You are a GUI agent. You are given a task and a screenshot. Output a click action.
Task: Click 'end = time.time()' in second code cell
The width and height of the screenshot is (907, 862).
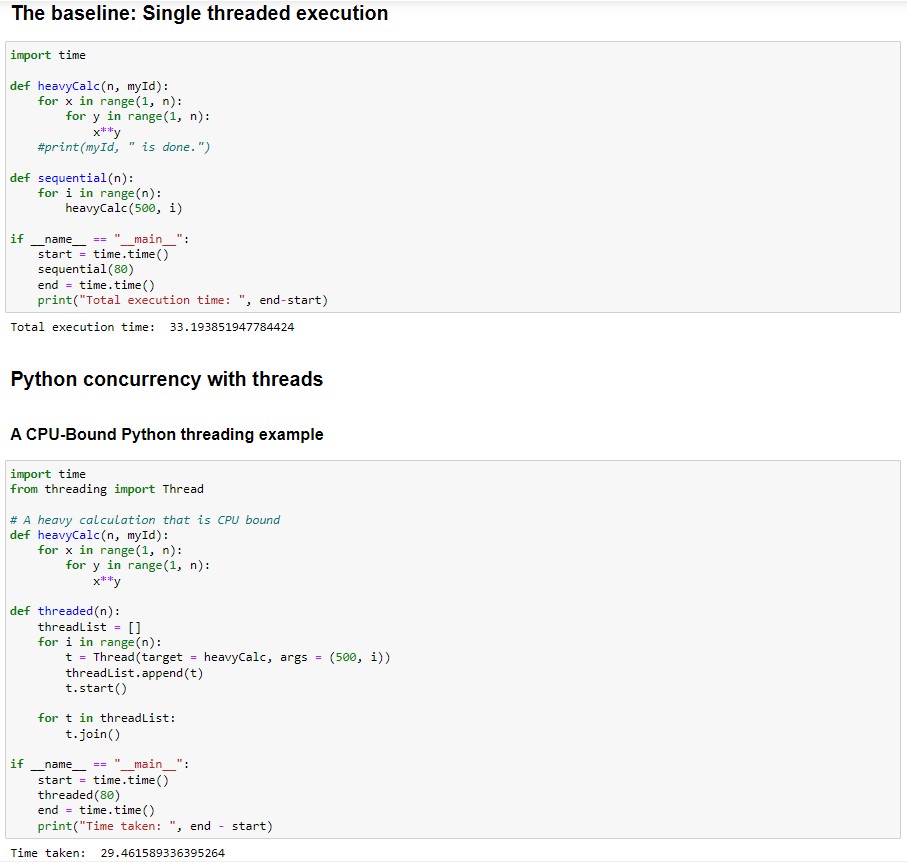coord(96,811)
